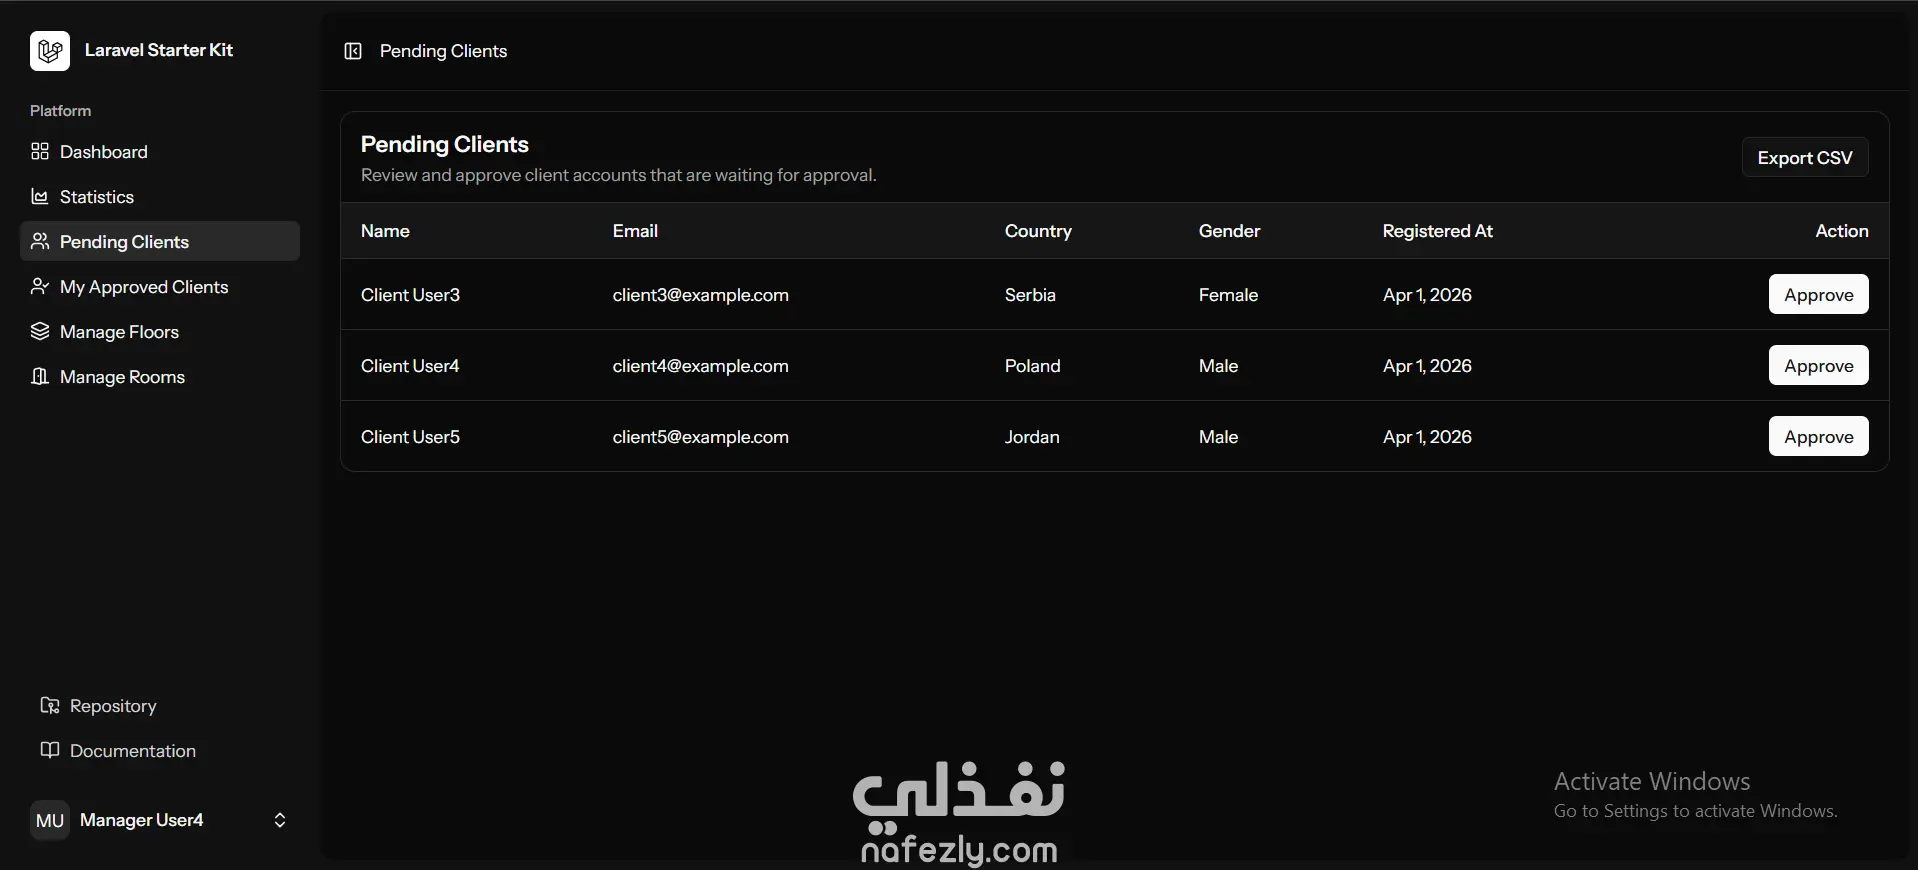Viewport: 1918px width, 870px height.
Task: Click the Repository folder icon
Action: pos(50,705)
